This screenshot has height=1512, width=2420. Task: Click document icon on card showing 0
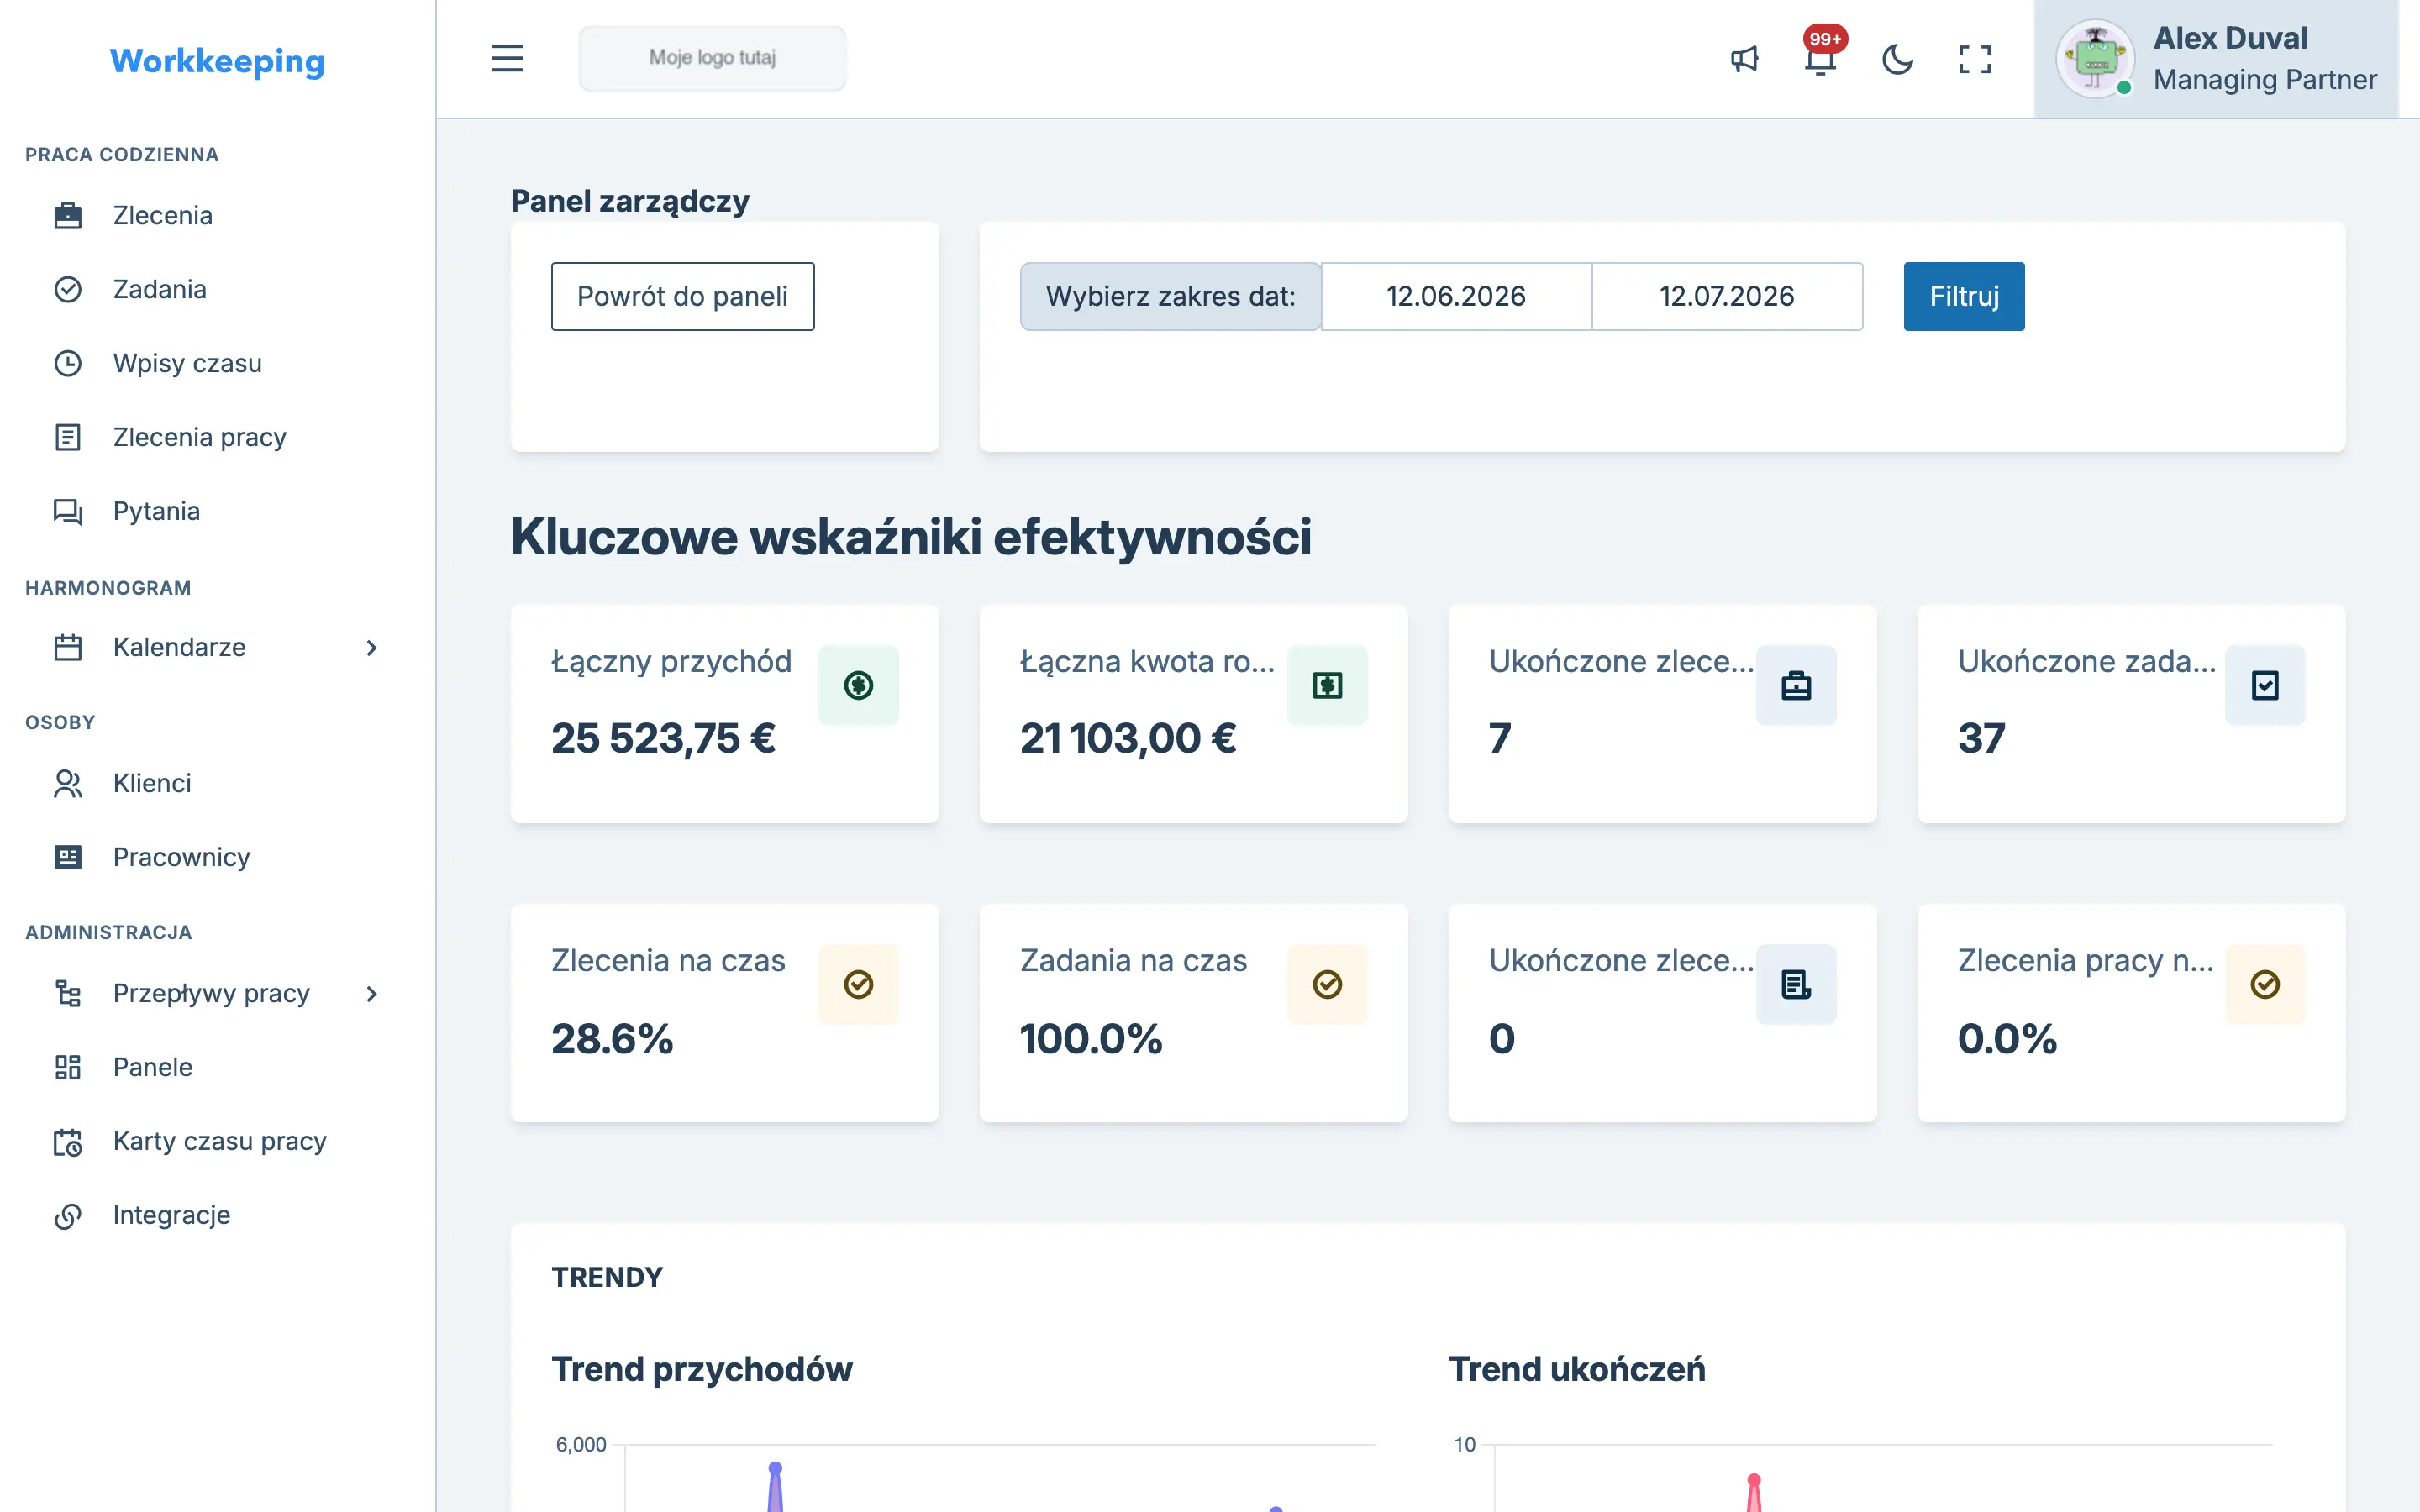pyautogui.click(x=1796, y=984)
